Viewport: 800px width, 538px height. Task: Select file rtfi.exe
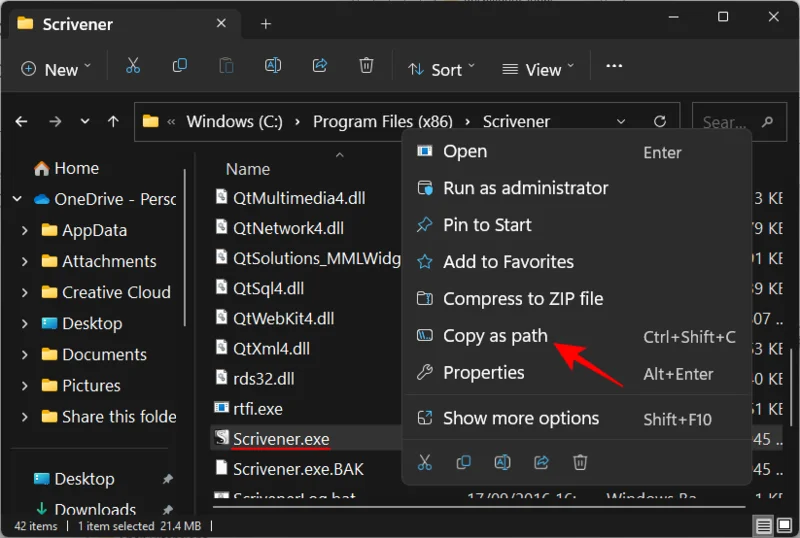pos(258,409)
